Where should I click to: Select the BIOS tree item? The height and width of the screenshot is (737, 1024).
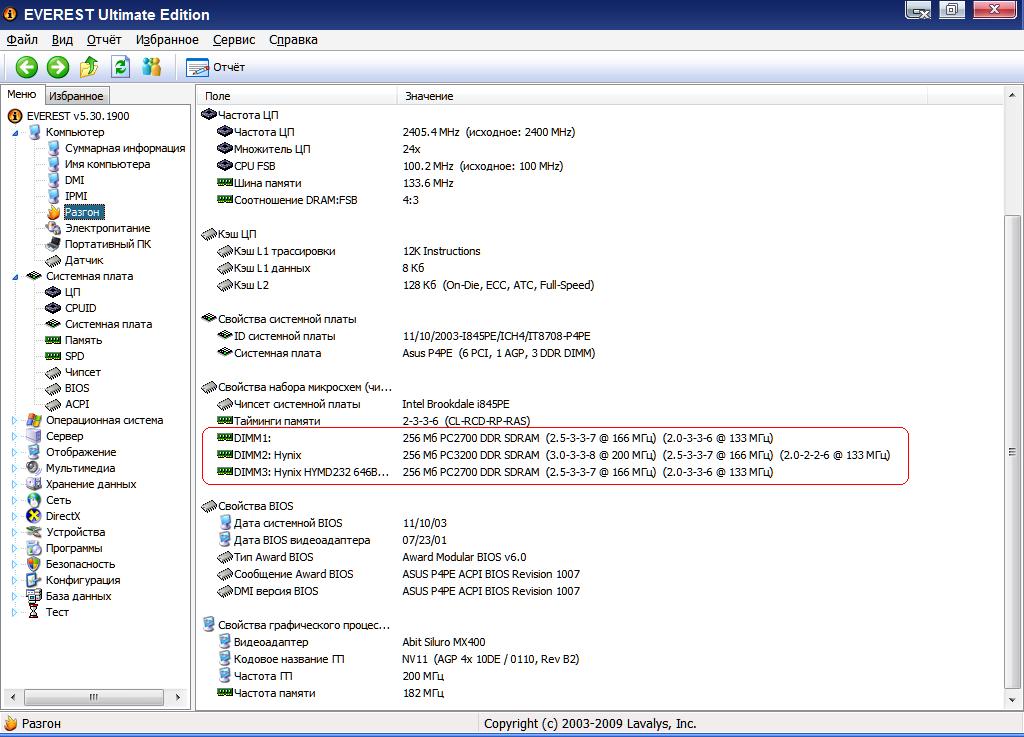[x=77, y=388]
